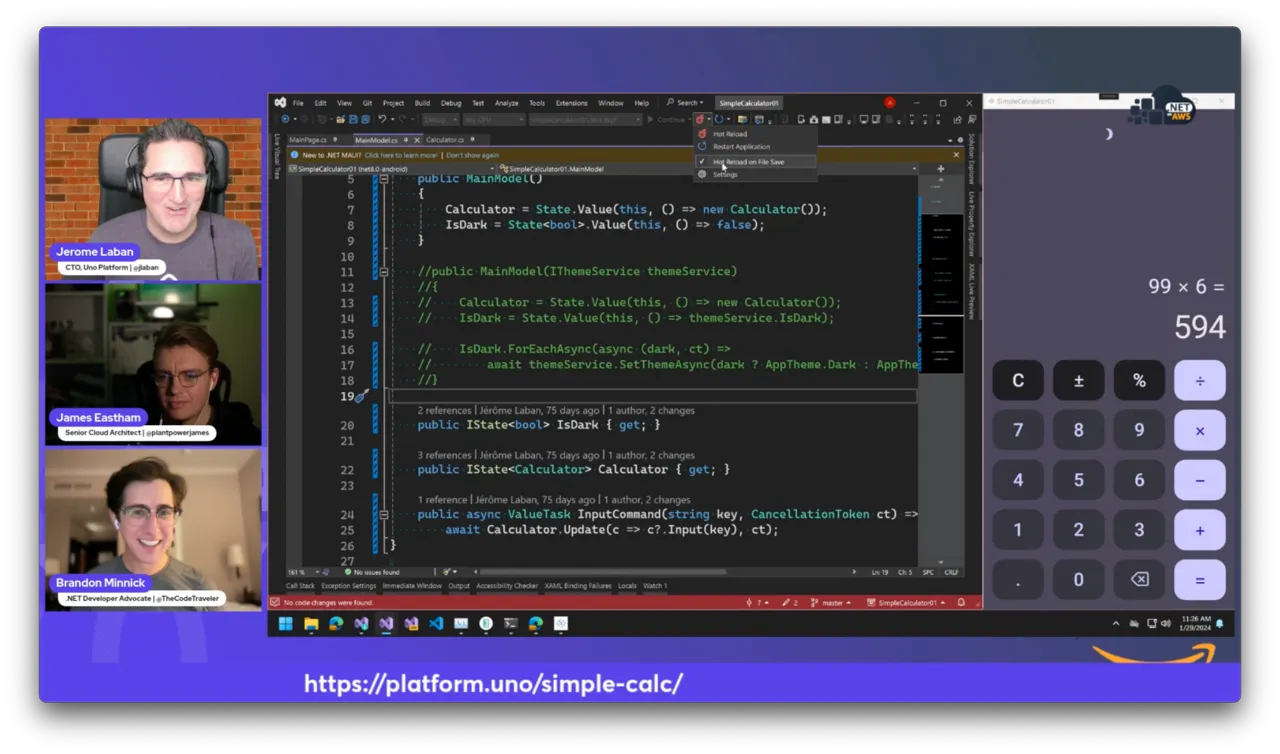Image resolution: width=1280 pixels, height=754 pixels.
Task: Click the Settings gear in Hot Reload menu
Action: (725, 174)
